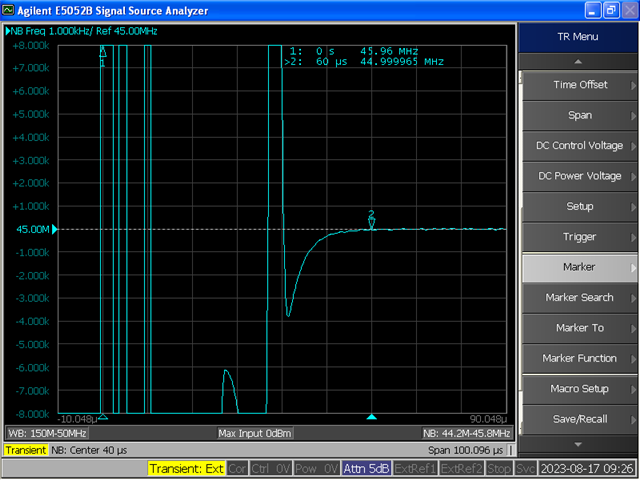Image resolution: width=640 pixels, height=480 pixels.
Task: Click the ExtRef1 status indicator
Action: tap(415, 469)
